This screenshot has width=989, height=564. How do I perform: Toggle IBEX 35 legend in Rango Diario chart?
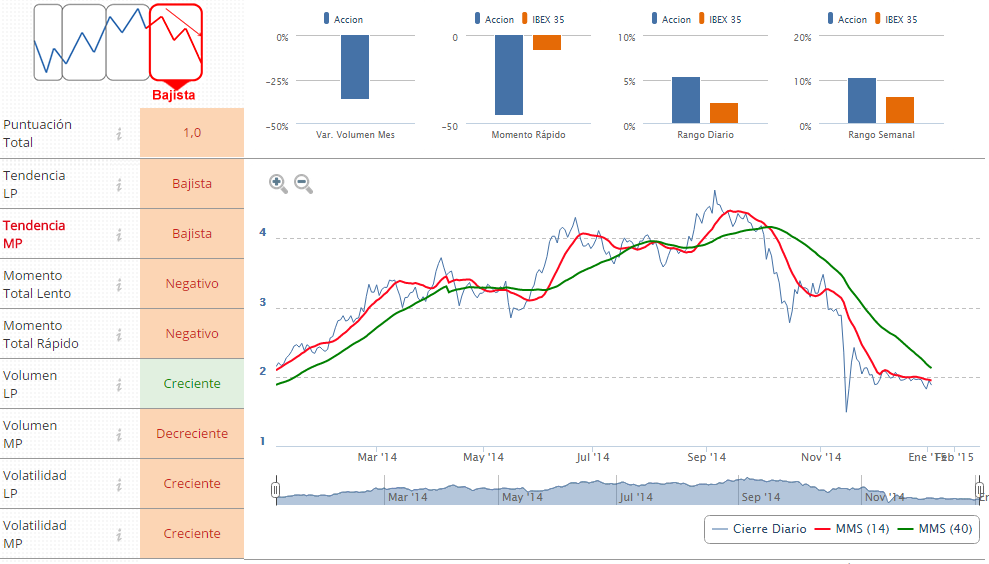[x=720, y=19]
